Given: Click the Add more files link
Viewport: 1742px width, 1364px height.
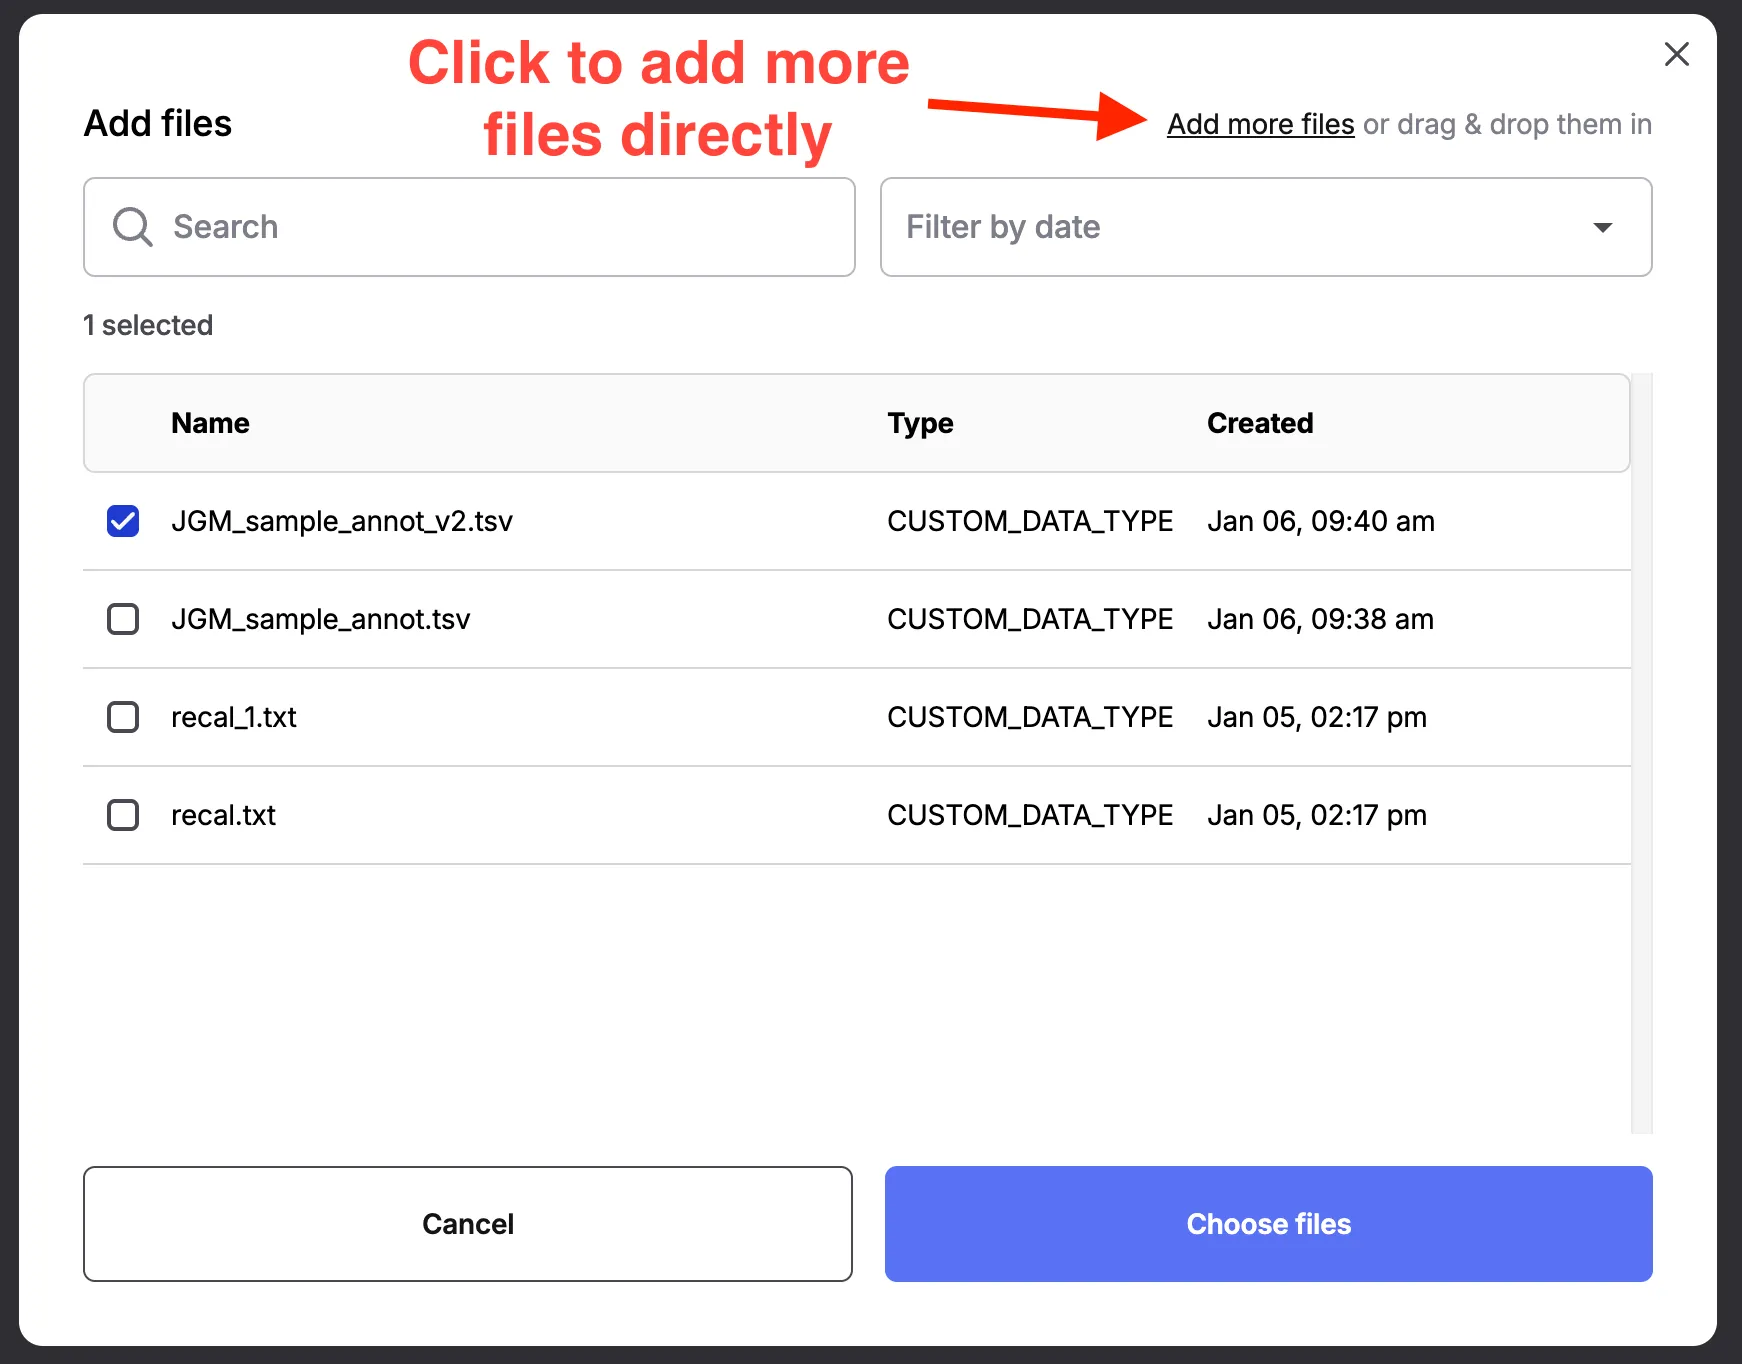Looking at the screenshot, I should 1260,124.
